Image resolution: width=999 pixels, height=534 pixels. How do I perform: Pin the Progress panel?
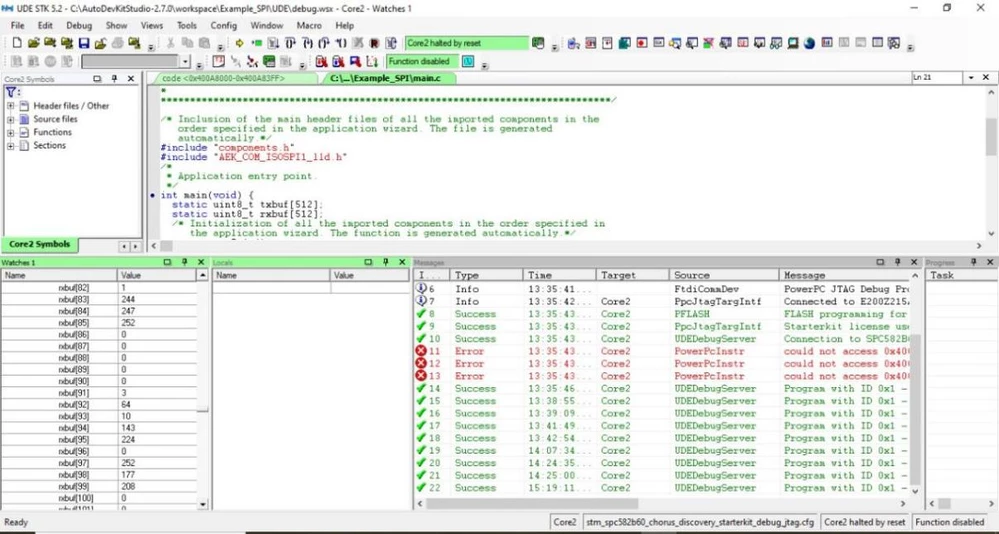click(974, 262)
